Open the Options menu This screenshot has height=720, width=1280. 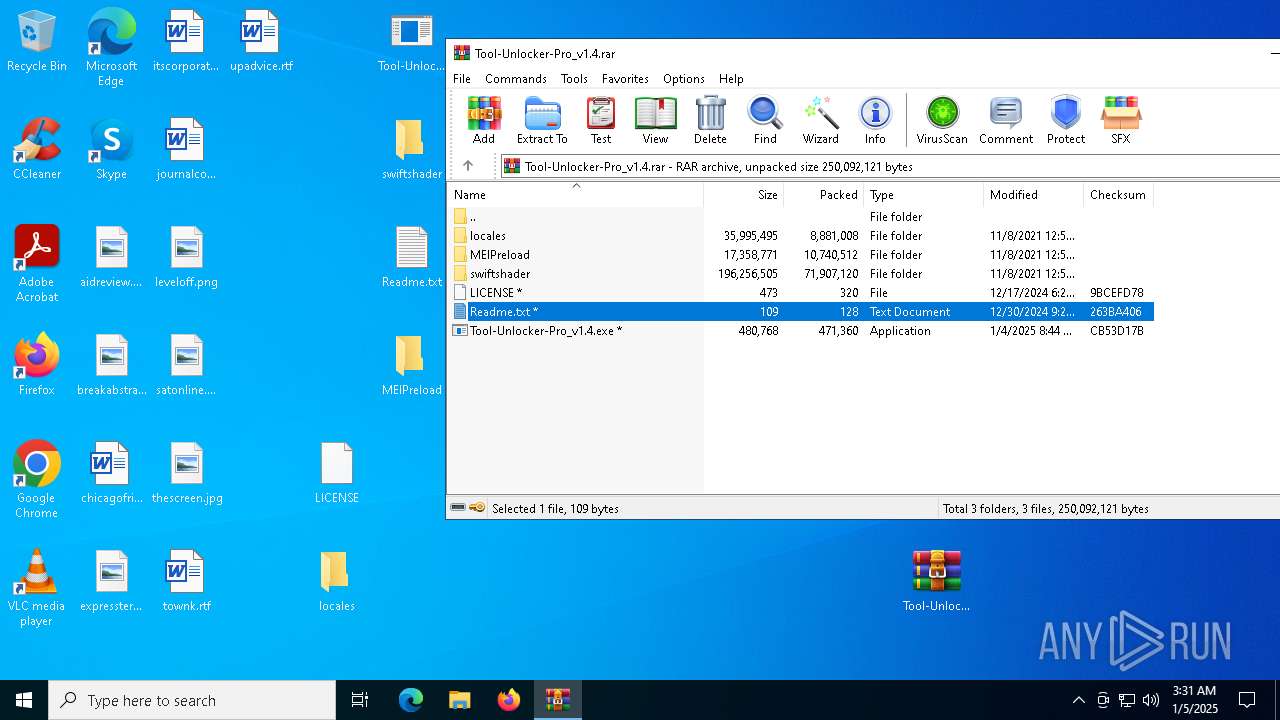click(x=684, y=78)
